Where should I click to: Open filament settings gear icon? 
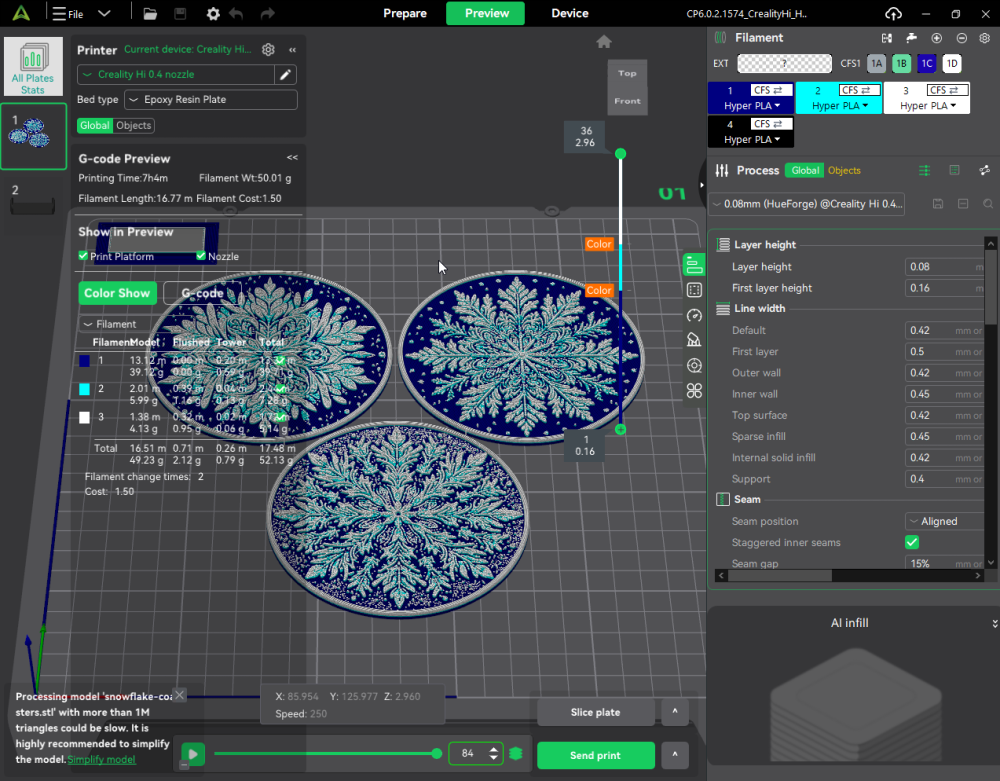tap(985, 38)
